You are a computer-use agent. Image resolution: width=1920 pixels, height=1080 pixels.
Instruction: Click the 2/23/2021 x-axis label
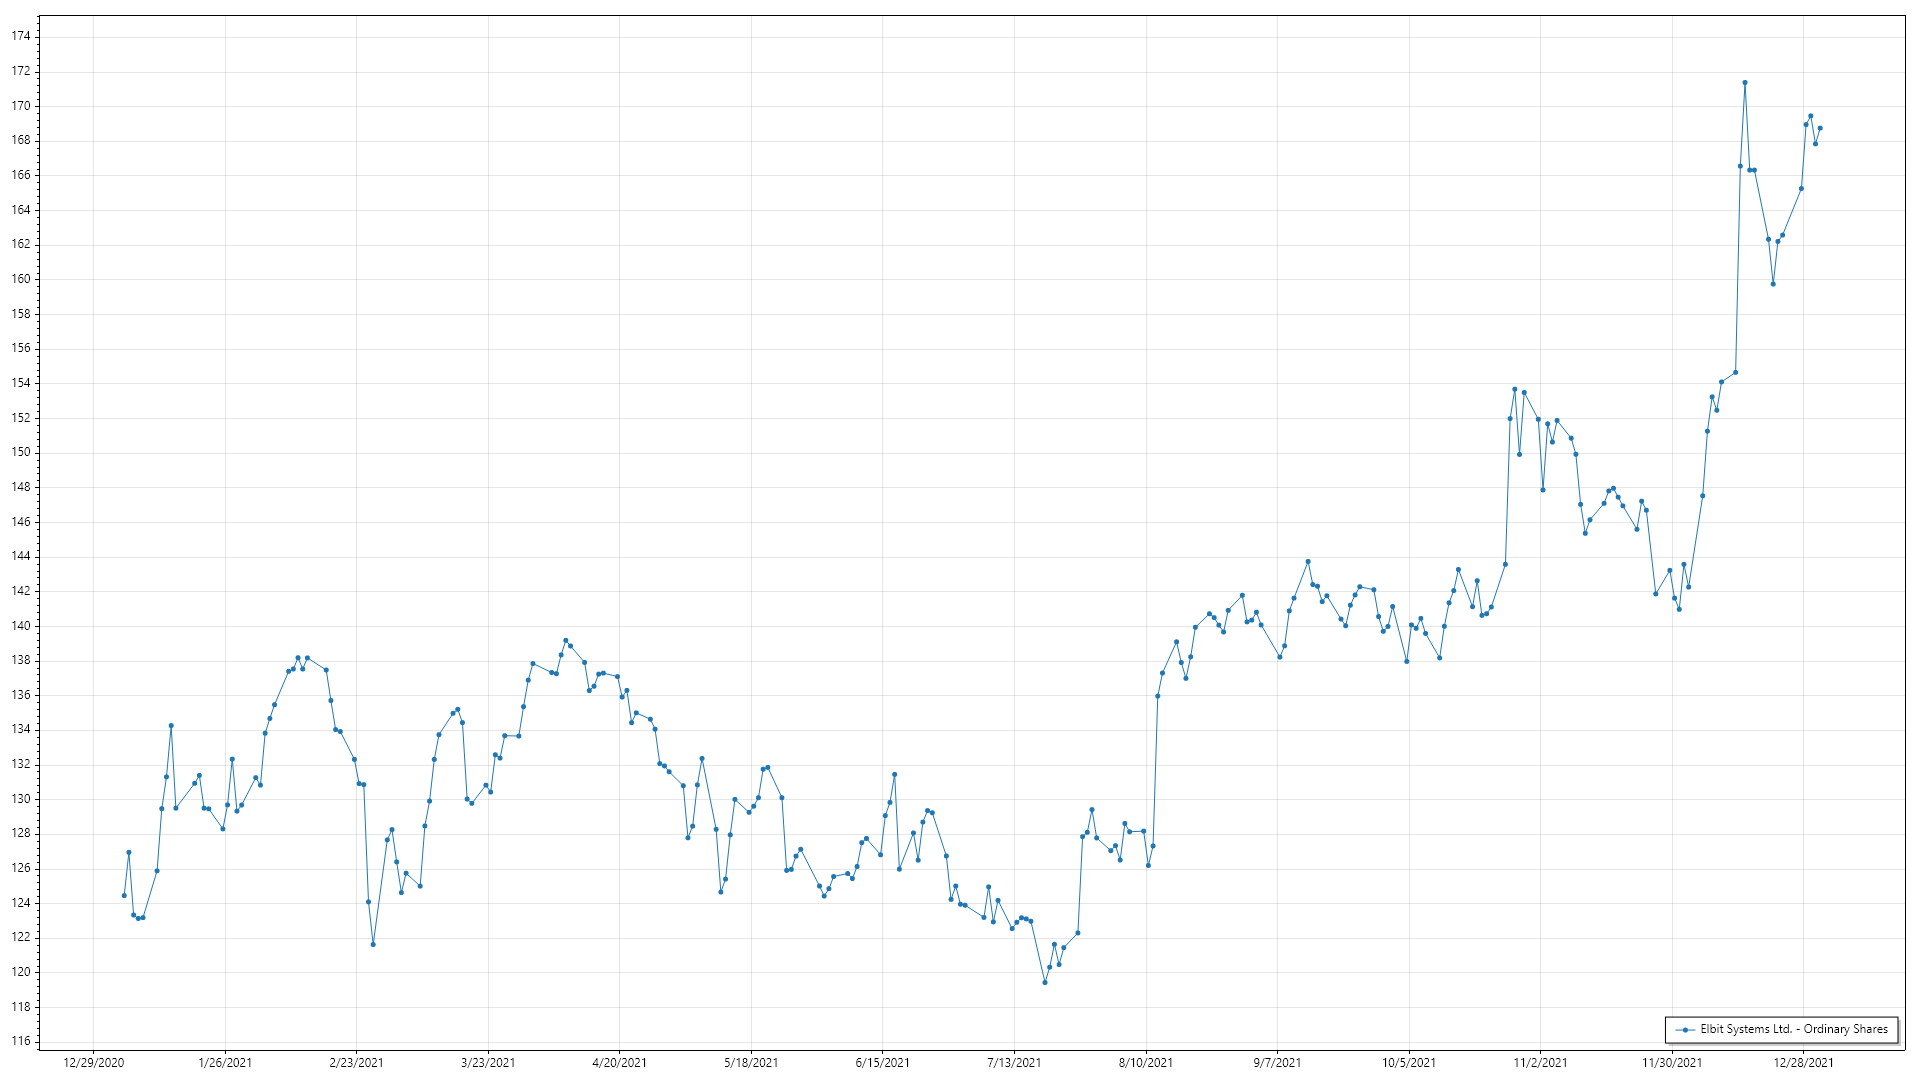pos(356,1062)
